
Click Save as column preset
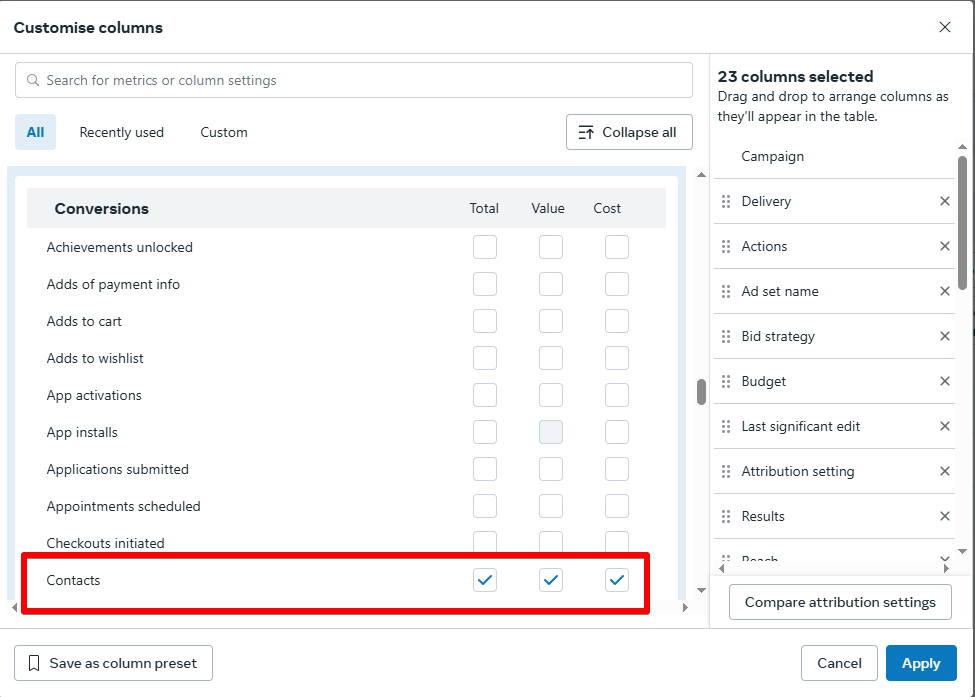click(113, 663)
